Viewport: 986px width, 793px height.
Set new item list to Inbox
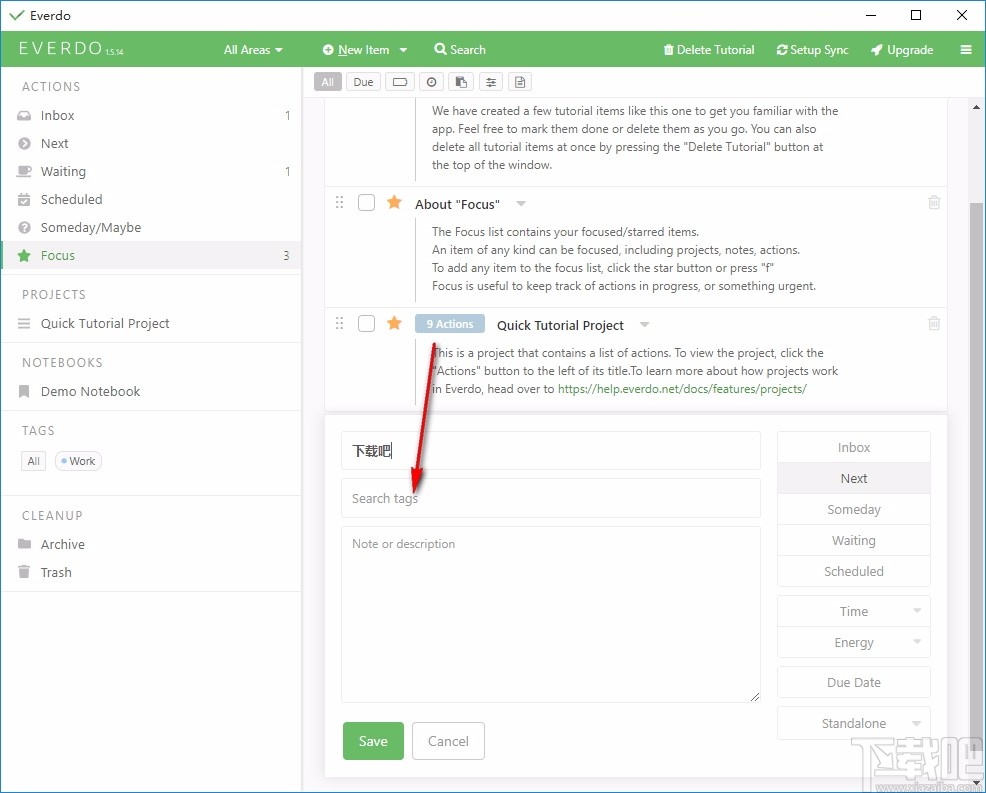pos(853,447)
